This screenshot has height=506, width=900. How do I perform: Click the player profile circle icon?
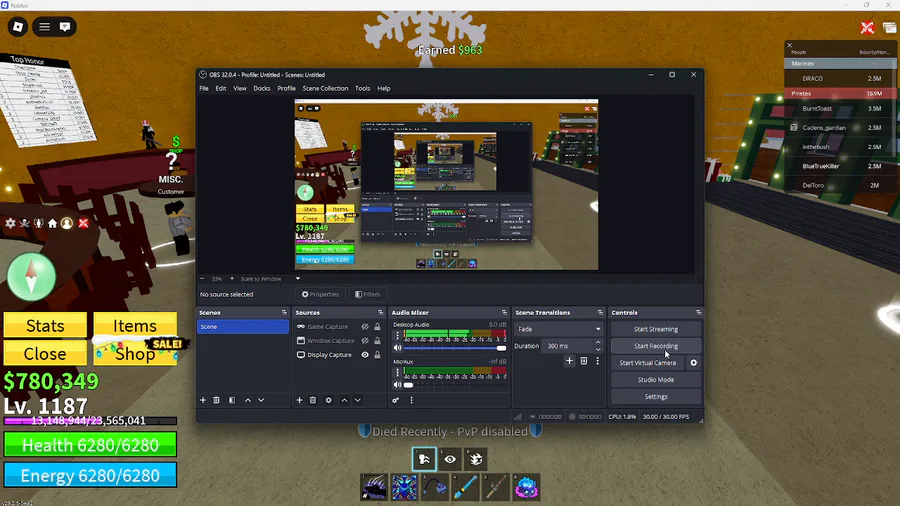tap(67, 223)
